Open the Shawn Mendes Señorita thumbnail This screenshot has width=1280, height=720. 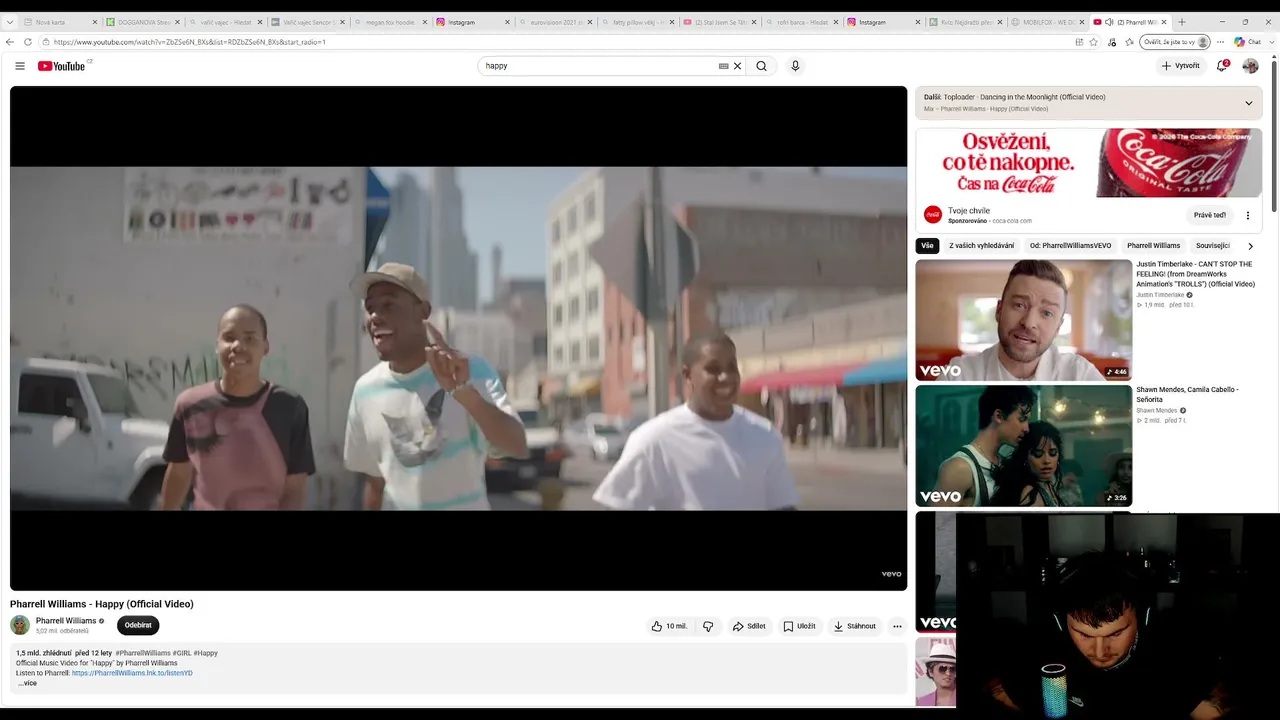click(1023, 446)
